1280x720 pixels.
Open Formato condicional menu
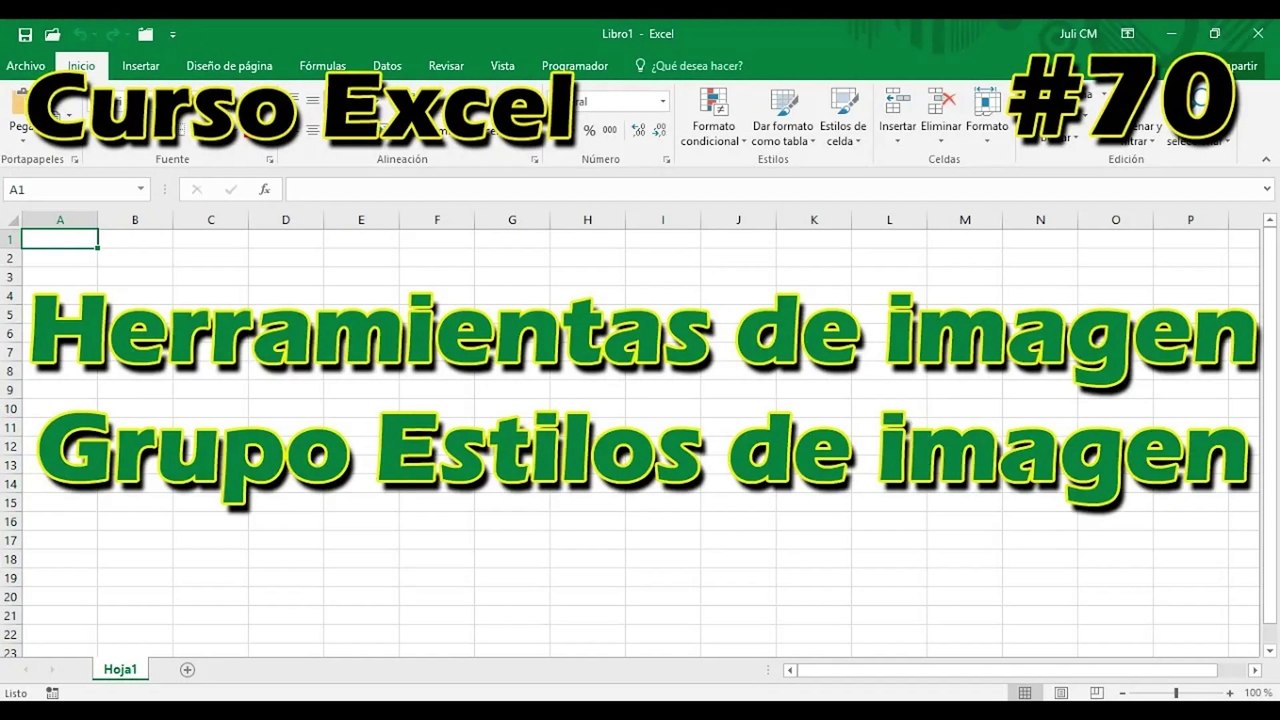point(714,118)
